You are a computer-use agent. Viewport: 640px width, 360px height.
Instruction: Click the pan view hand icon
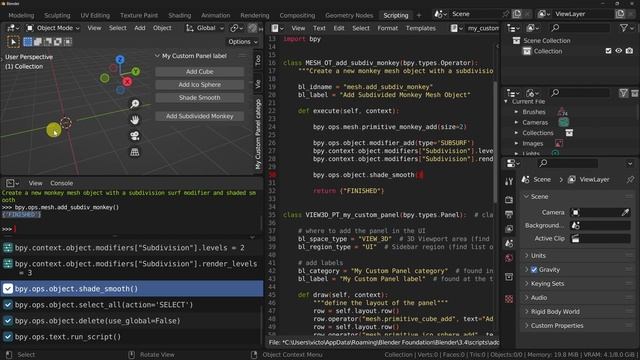coord(135,120)
